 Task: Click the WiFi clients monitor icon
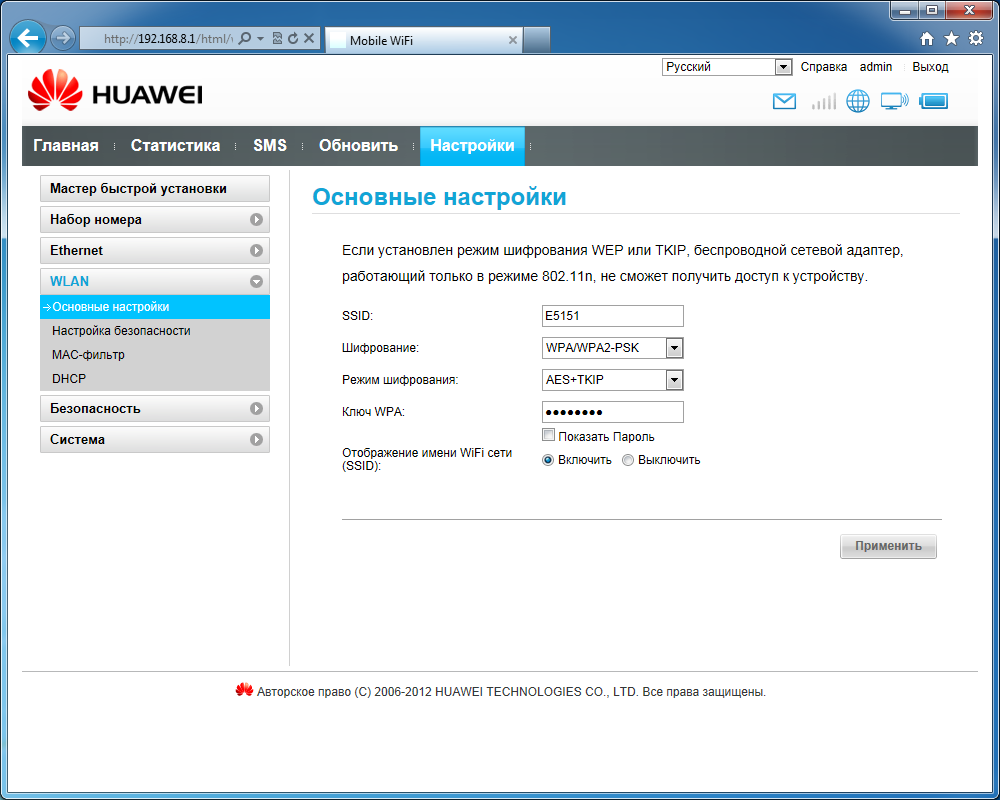tap(894, 101)
